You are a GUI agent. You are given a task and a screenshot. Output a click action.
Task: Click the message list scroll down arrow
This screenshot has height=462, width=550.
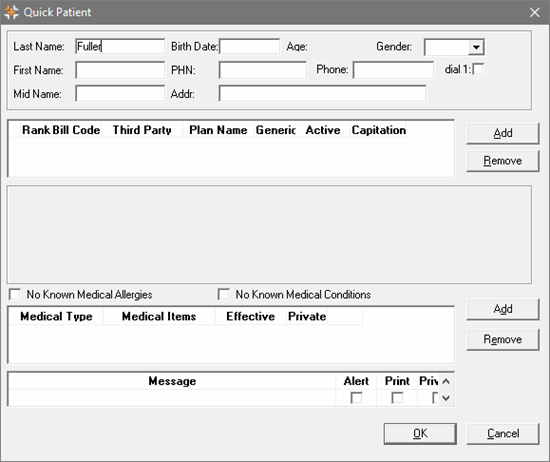(446, 398)
